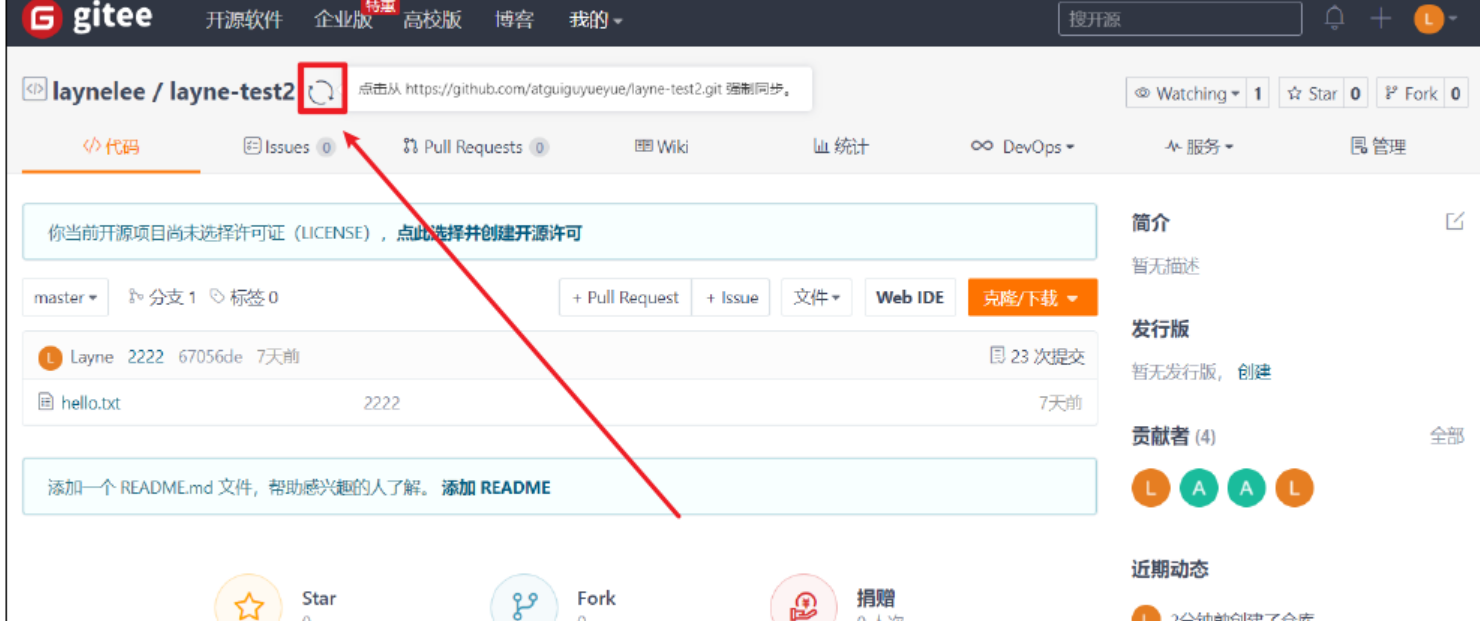Expand the 文件 dropdown
This screenshot has height=621, width=1480.
tap(816, 297)
